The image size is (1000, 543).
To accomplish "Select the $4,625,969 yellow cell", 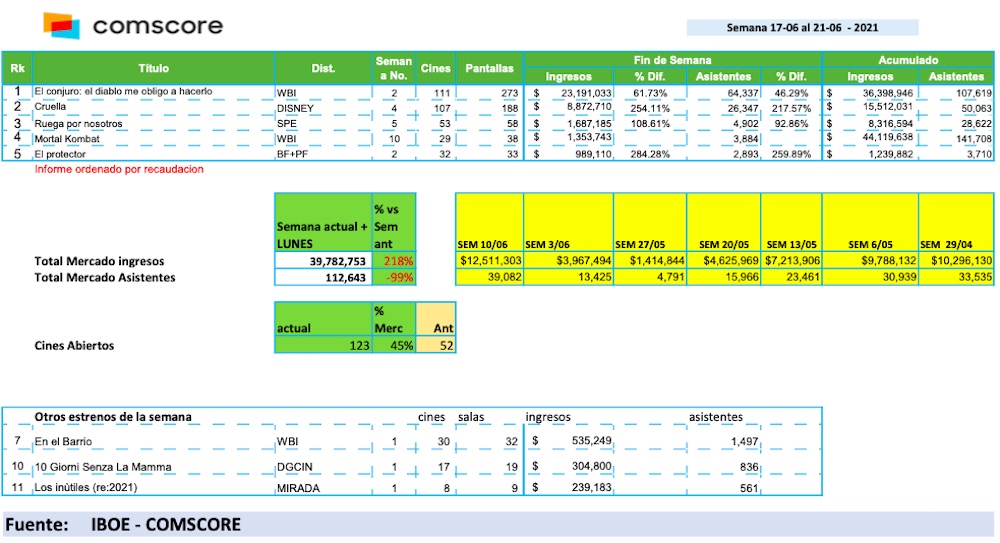I will [x=723, y=260].
